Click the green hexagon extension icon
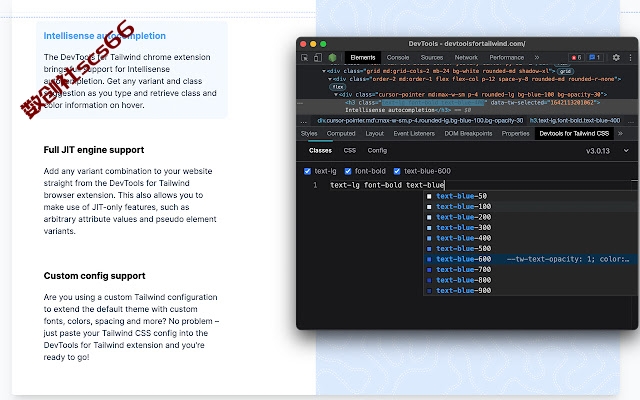Viewport: 640px width, 400px height. click(332, 58)
